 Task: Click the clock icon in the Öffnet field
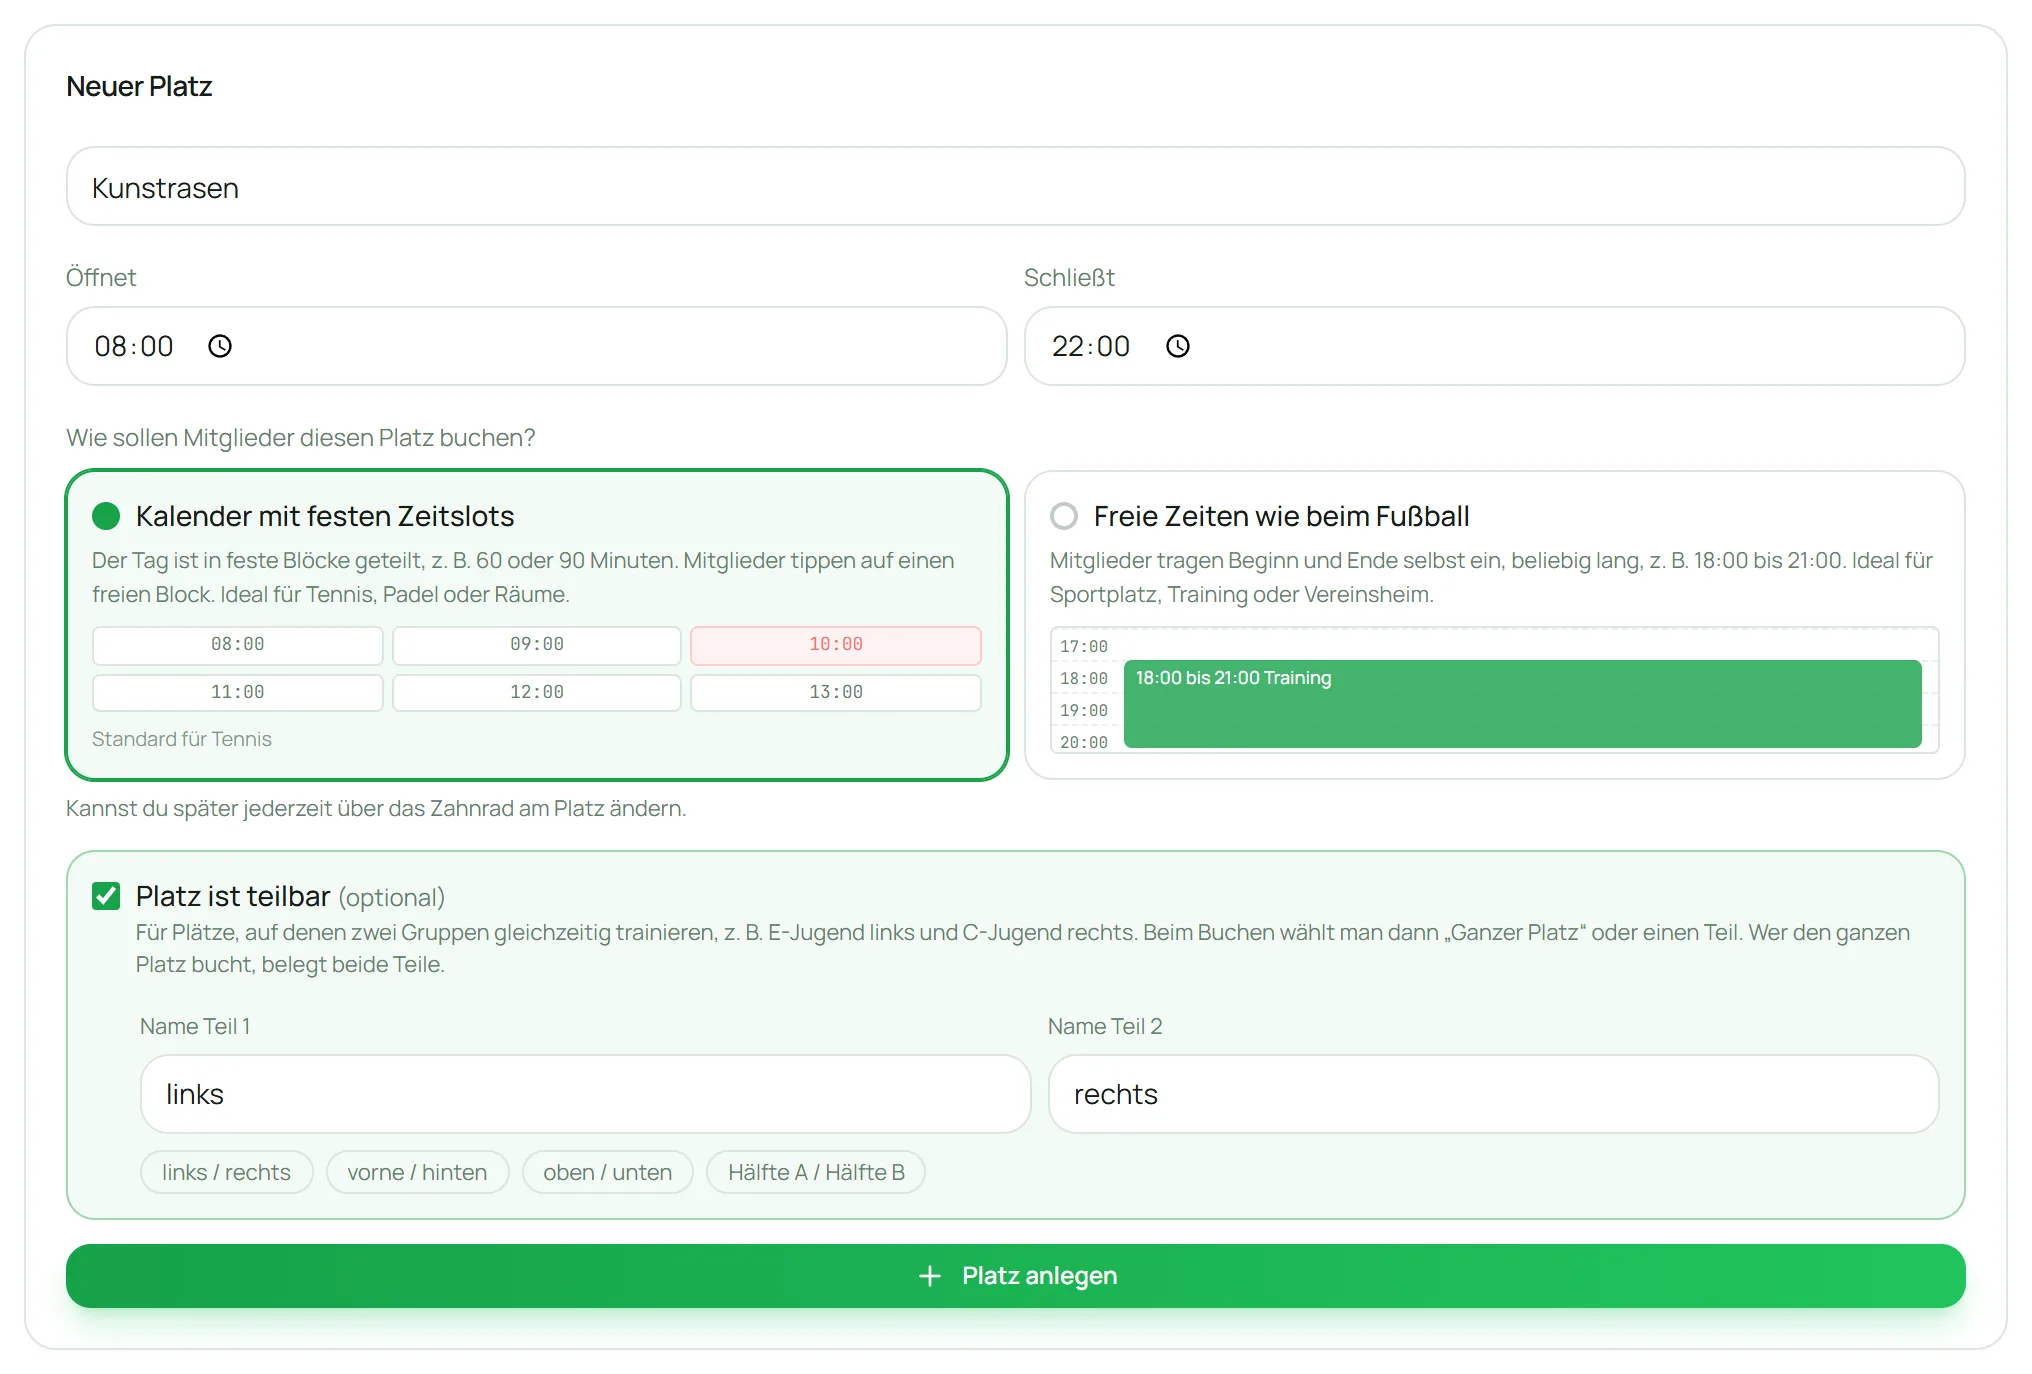(220, 346)
